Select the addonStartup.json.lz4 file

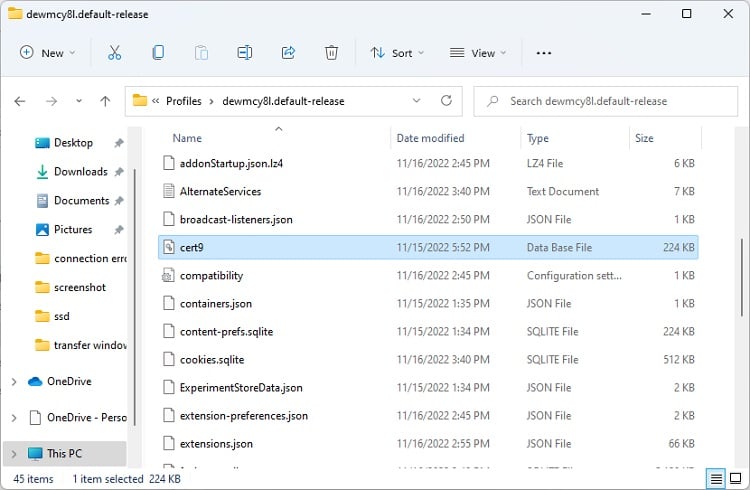(428, 163)
